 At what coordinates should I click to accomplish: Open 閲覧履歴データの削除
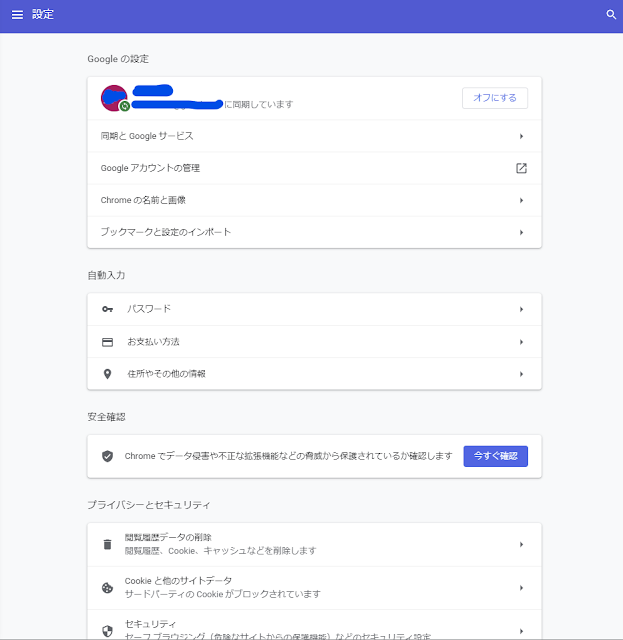click(x=314, y=544)
